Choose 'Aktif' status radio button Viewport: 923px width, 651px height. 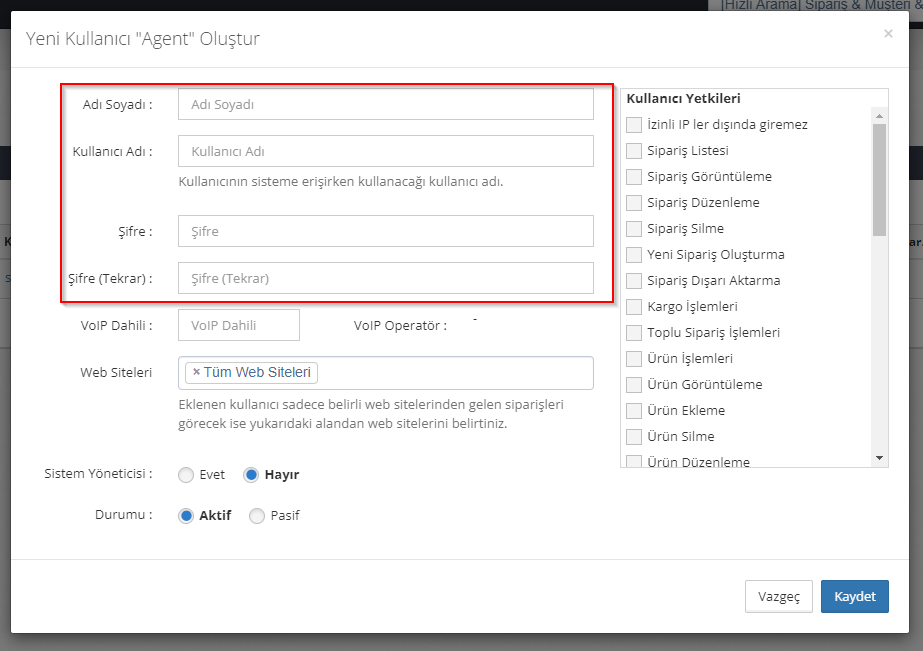click(186, 516)
